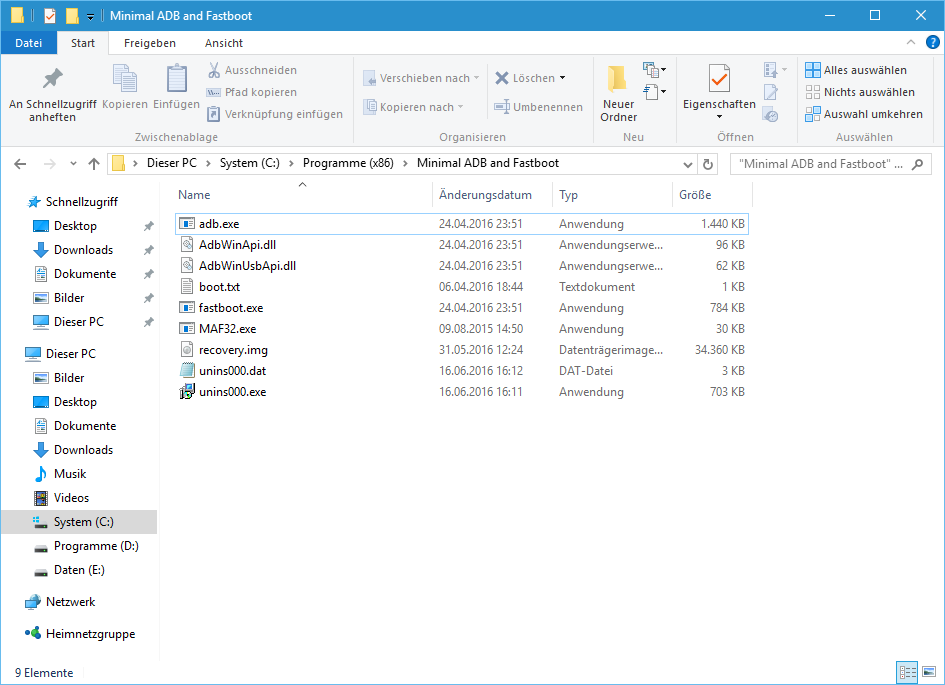Click the properties icon in the quick access title bar
The height and width of the screenshot is (685, 945).
[50, 16]
